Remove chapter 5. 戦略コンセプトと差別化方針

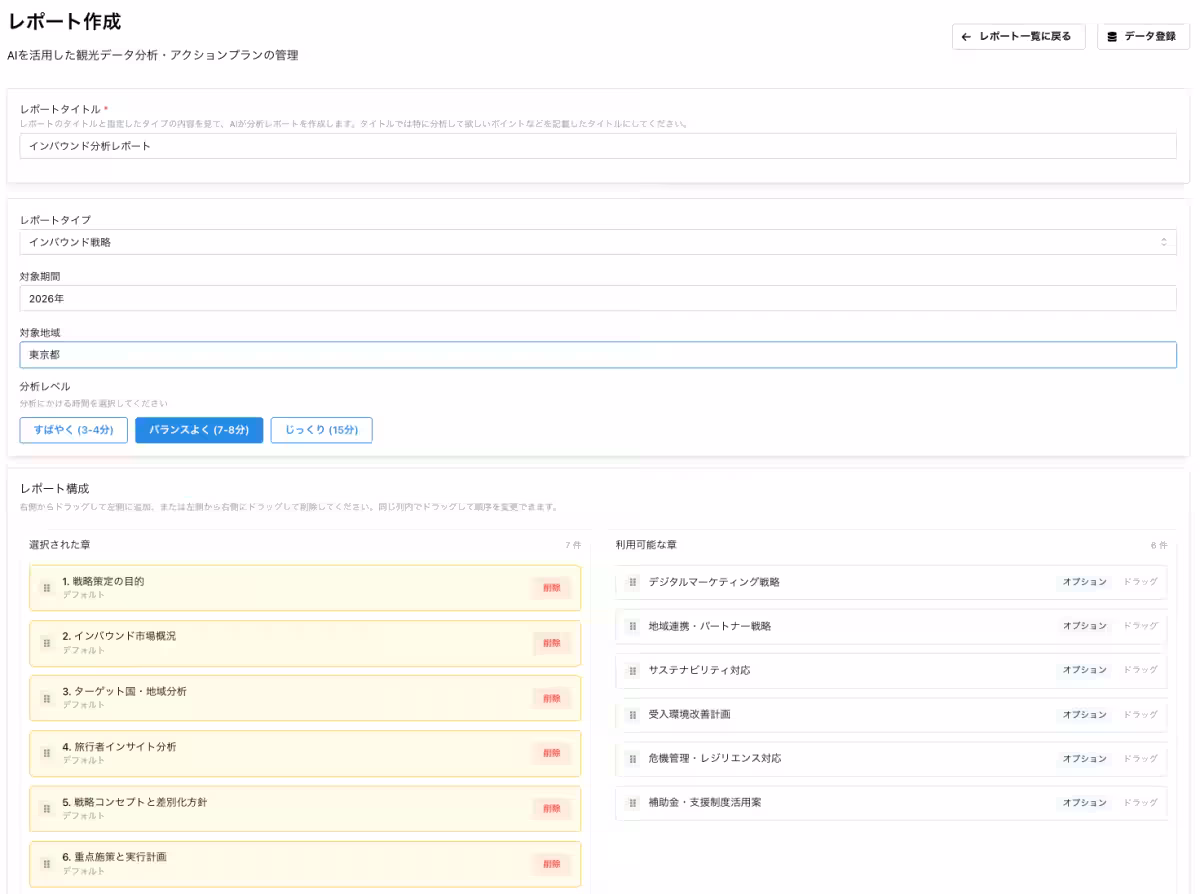551,808
